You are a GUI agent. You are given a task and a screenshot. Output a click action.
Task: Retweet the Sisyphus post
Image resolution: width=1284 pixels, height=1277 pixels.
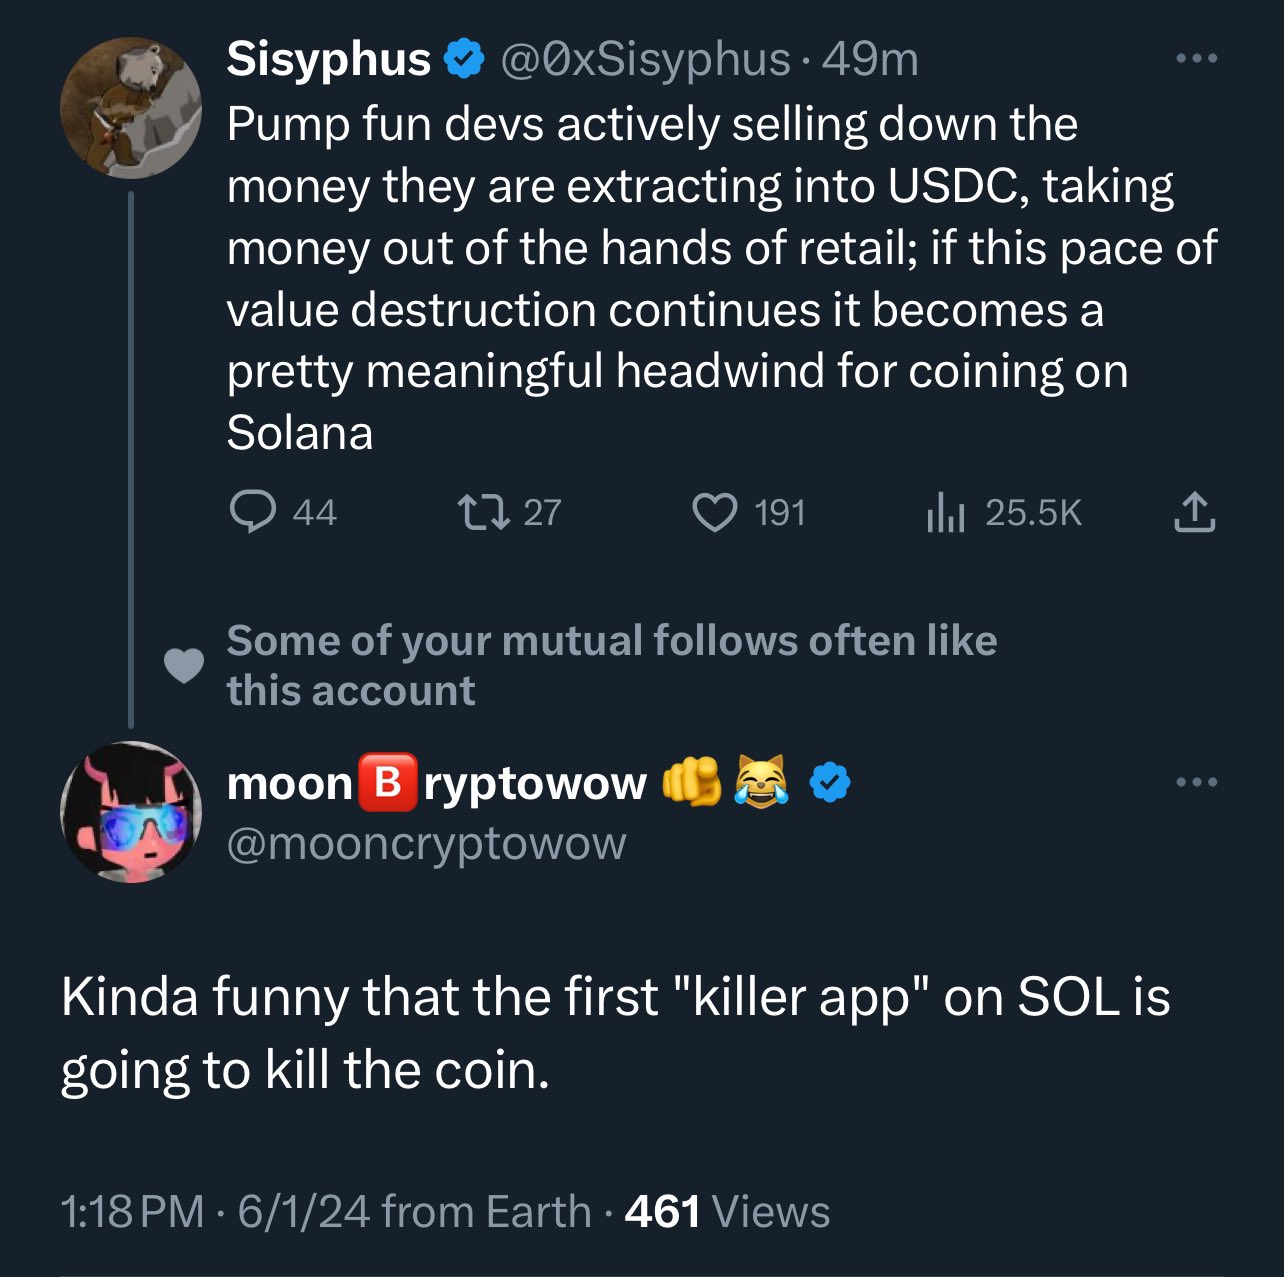pyautogui.click(x=484, y=513)
